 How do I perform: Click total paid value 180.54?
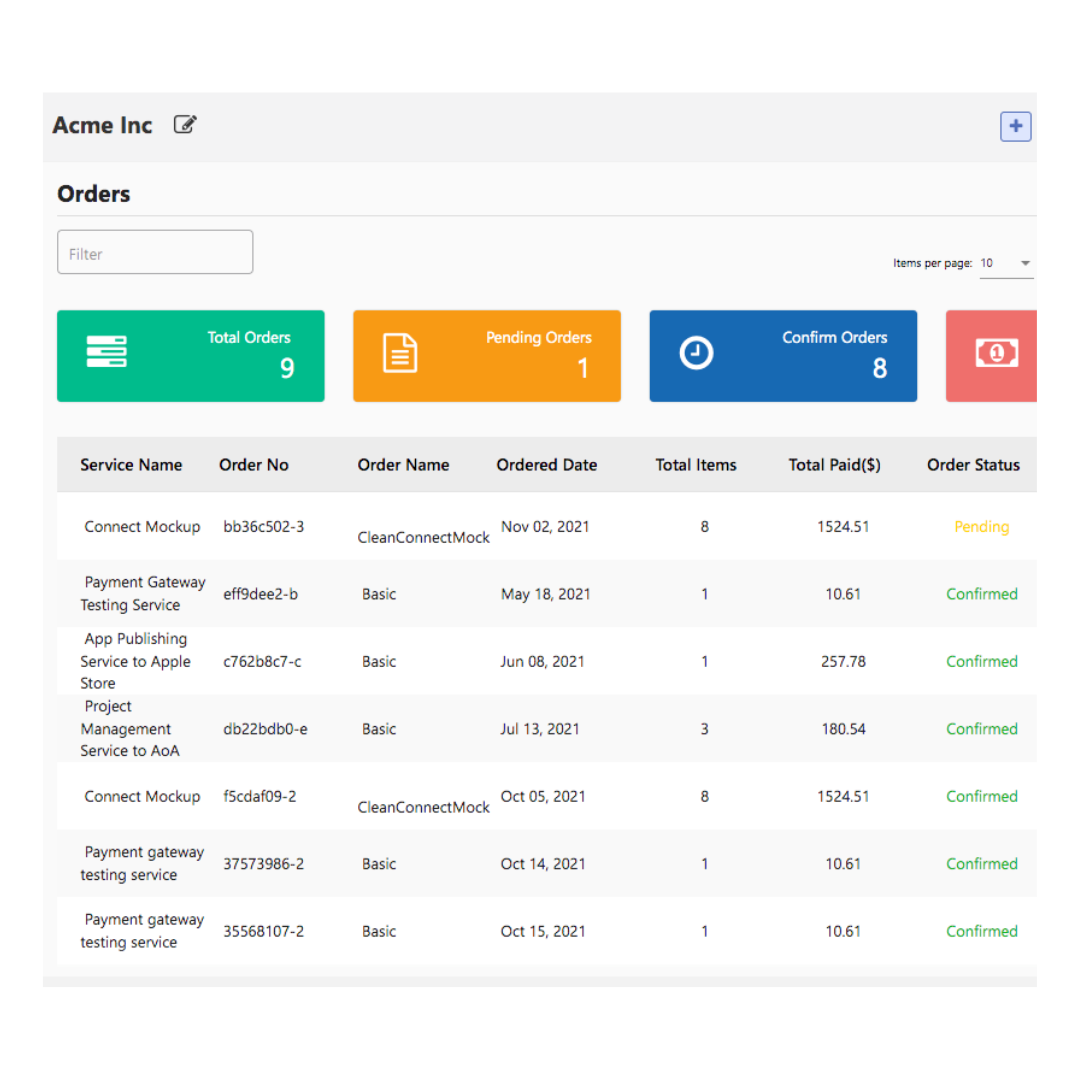click(x=843, y=729)
